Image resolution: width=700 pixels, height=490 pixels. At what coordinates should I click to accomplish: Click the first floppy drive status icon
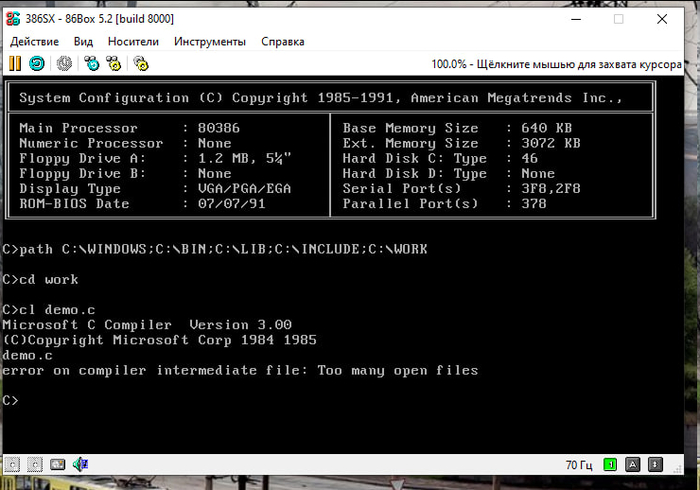coord(13,464)
